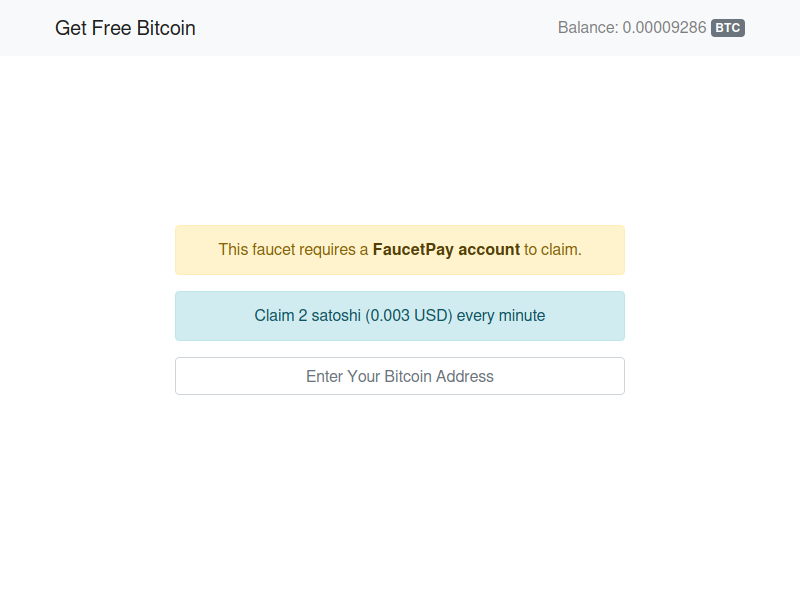Click "This faucet requires a" text
This screenshot has width=800, height=600.
(x=293, y=250)
